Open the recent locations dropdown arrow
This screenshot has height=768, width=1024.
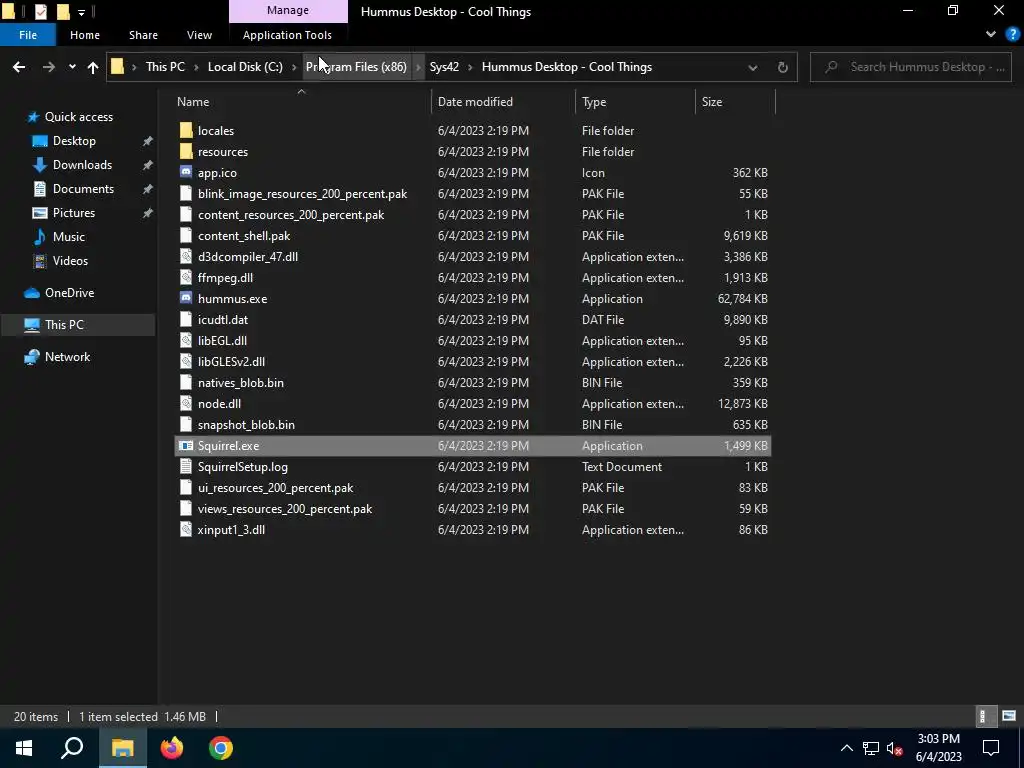[x=72, y=67]
